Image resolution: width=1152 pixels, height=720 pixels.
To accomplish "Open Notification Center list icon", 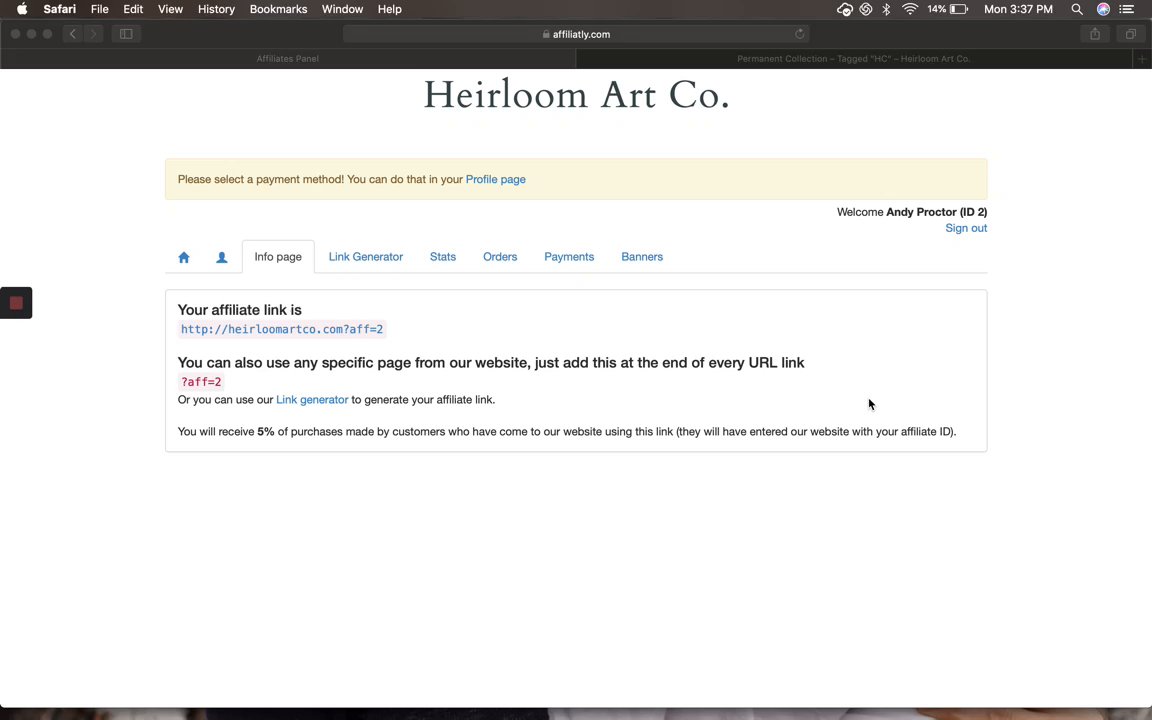I will point(1126,9).
